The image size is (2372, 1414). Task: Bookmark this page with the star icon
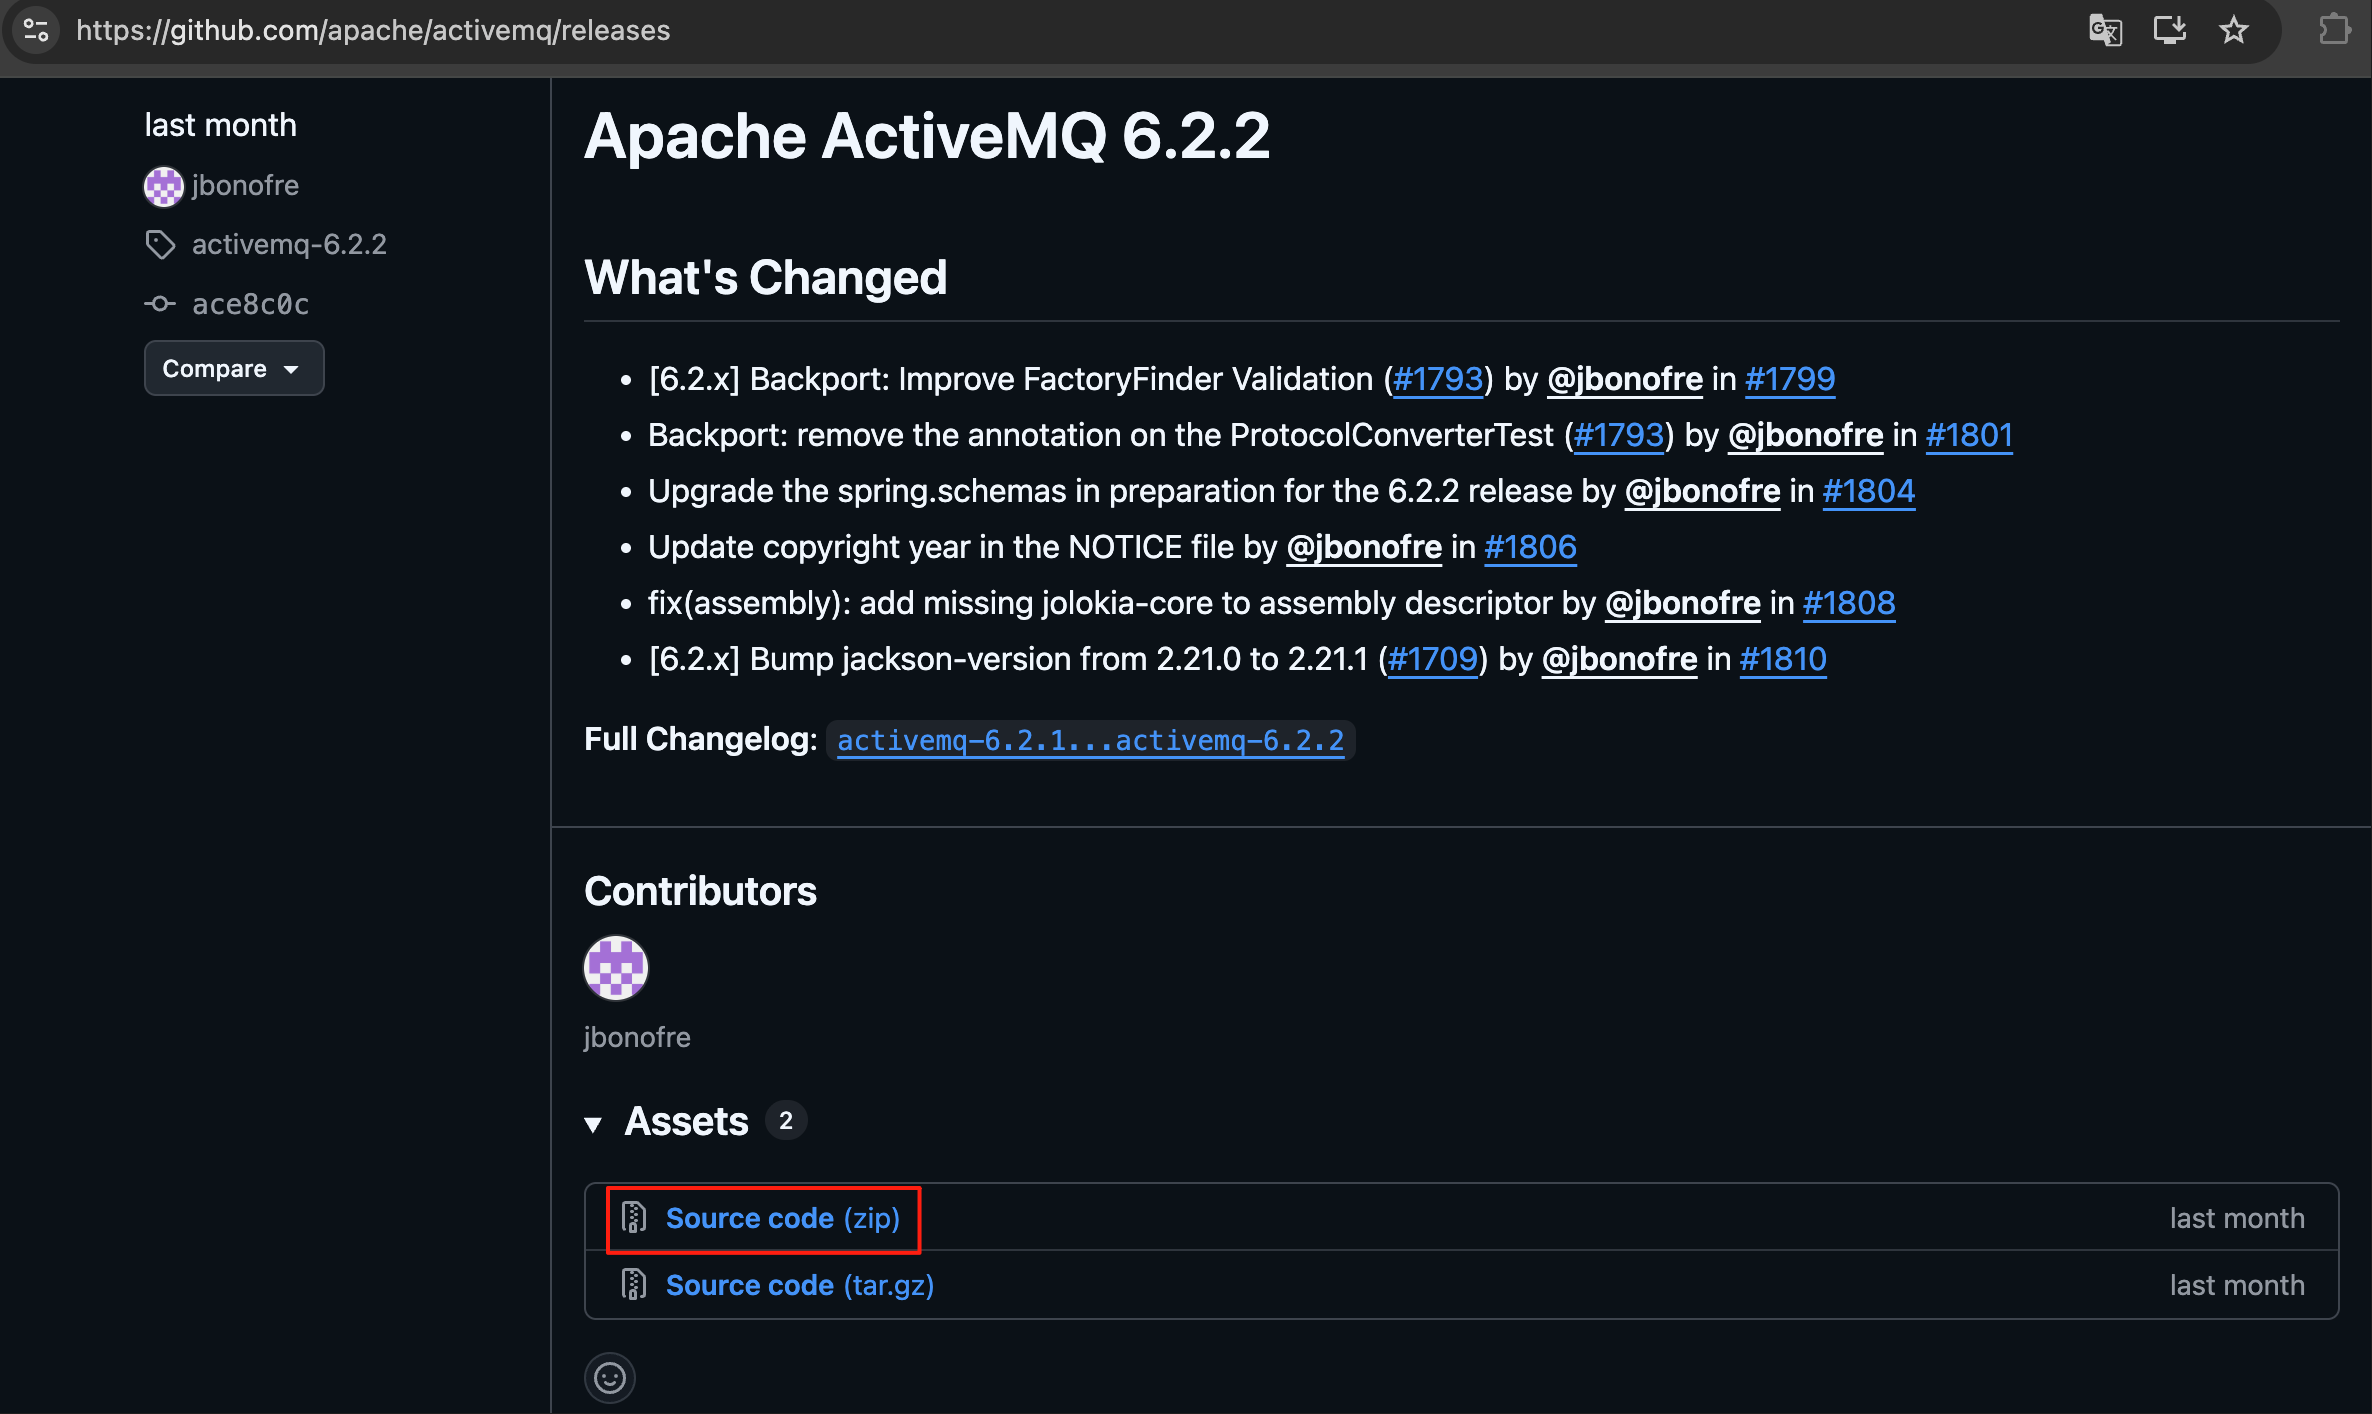pos(2233,30)
